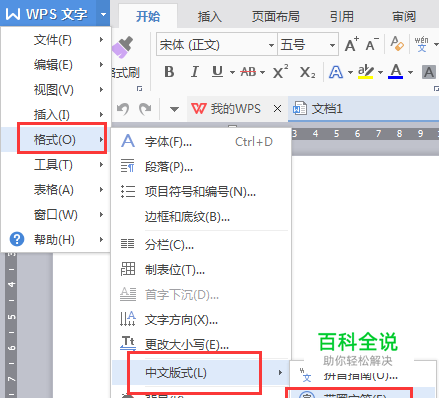Choose 文字方向(X)... text direction entry
This screenshot has width=439, height=398.
click(x=201, y=320)
